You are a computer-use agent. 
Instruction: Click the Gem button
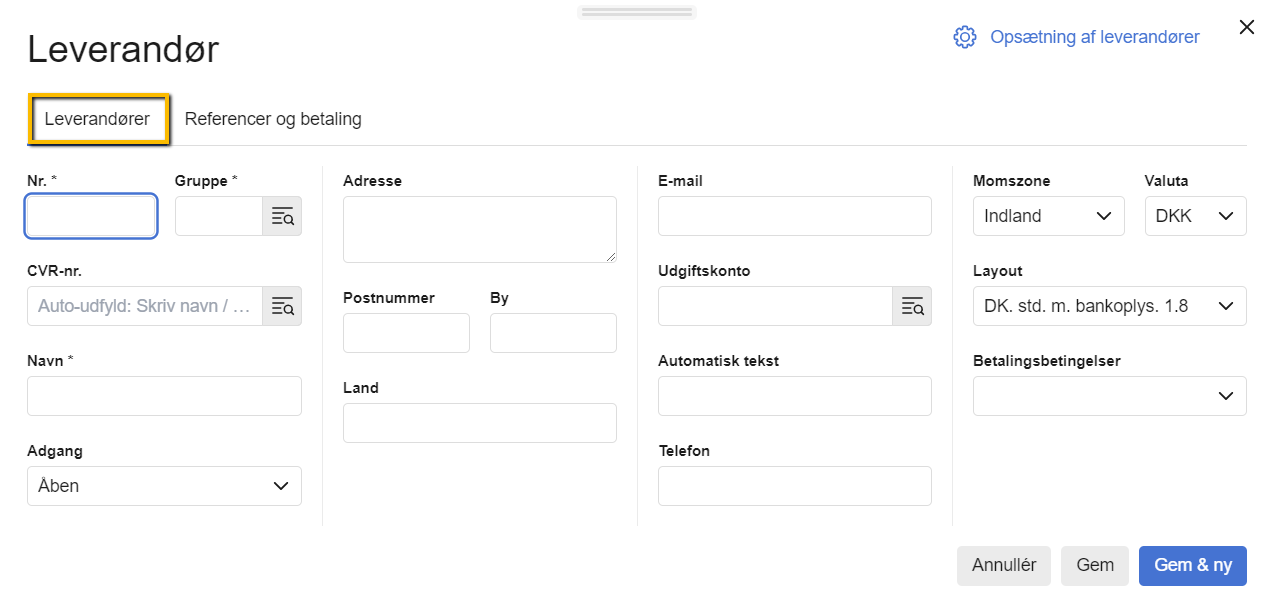[x=1095, y=565]
